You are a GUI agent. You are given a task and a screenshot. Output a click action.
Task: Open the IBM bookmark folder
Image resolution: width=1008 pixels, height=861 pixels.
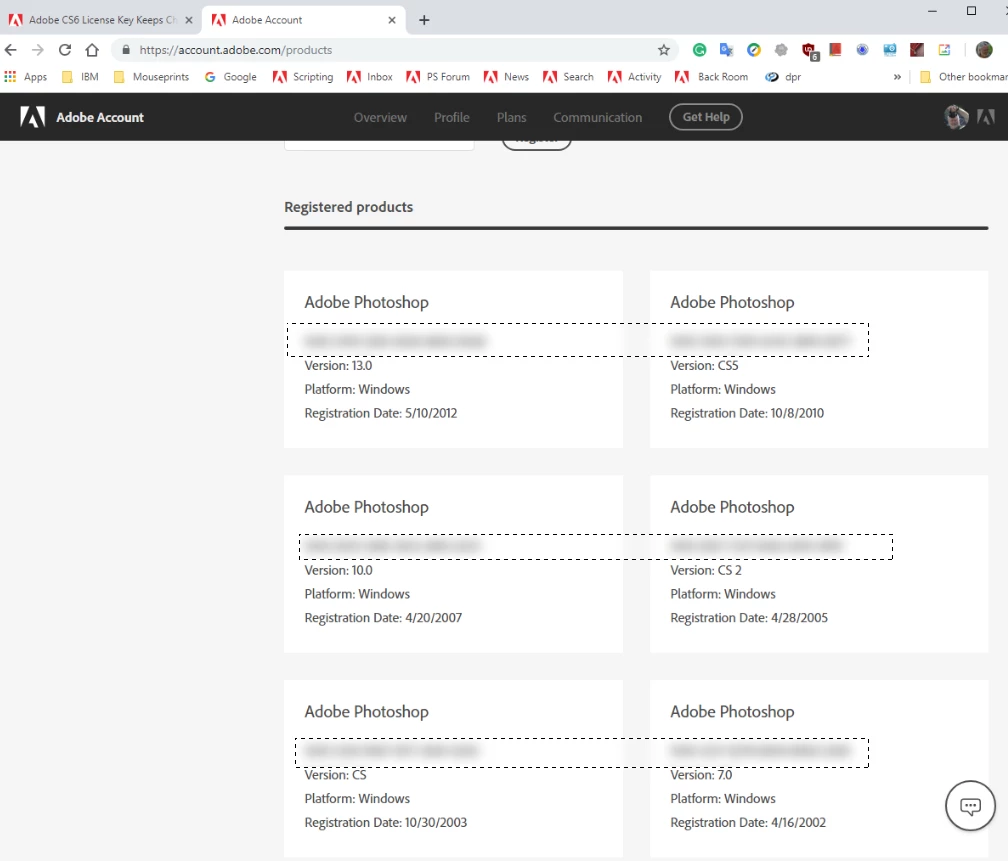click(80, 77)
